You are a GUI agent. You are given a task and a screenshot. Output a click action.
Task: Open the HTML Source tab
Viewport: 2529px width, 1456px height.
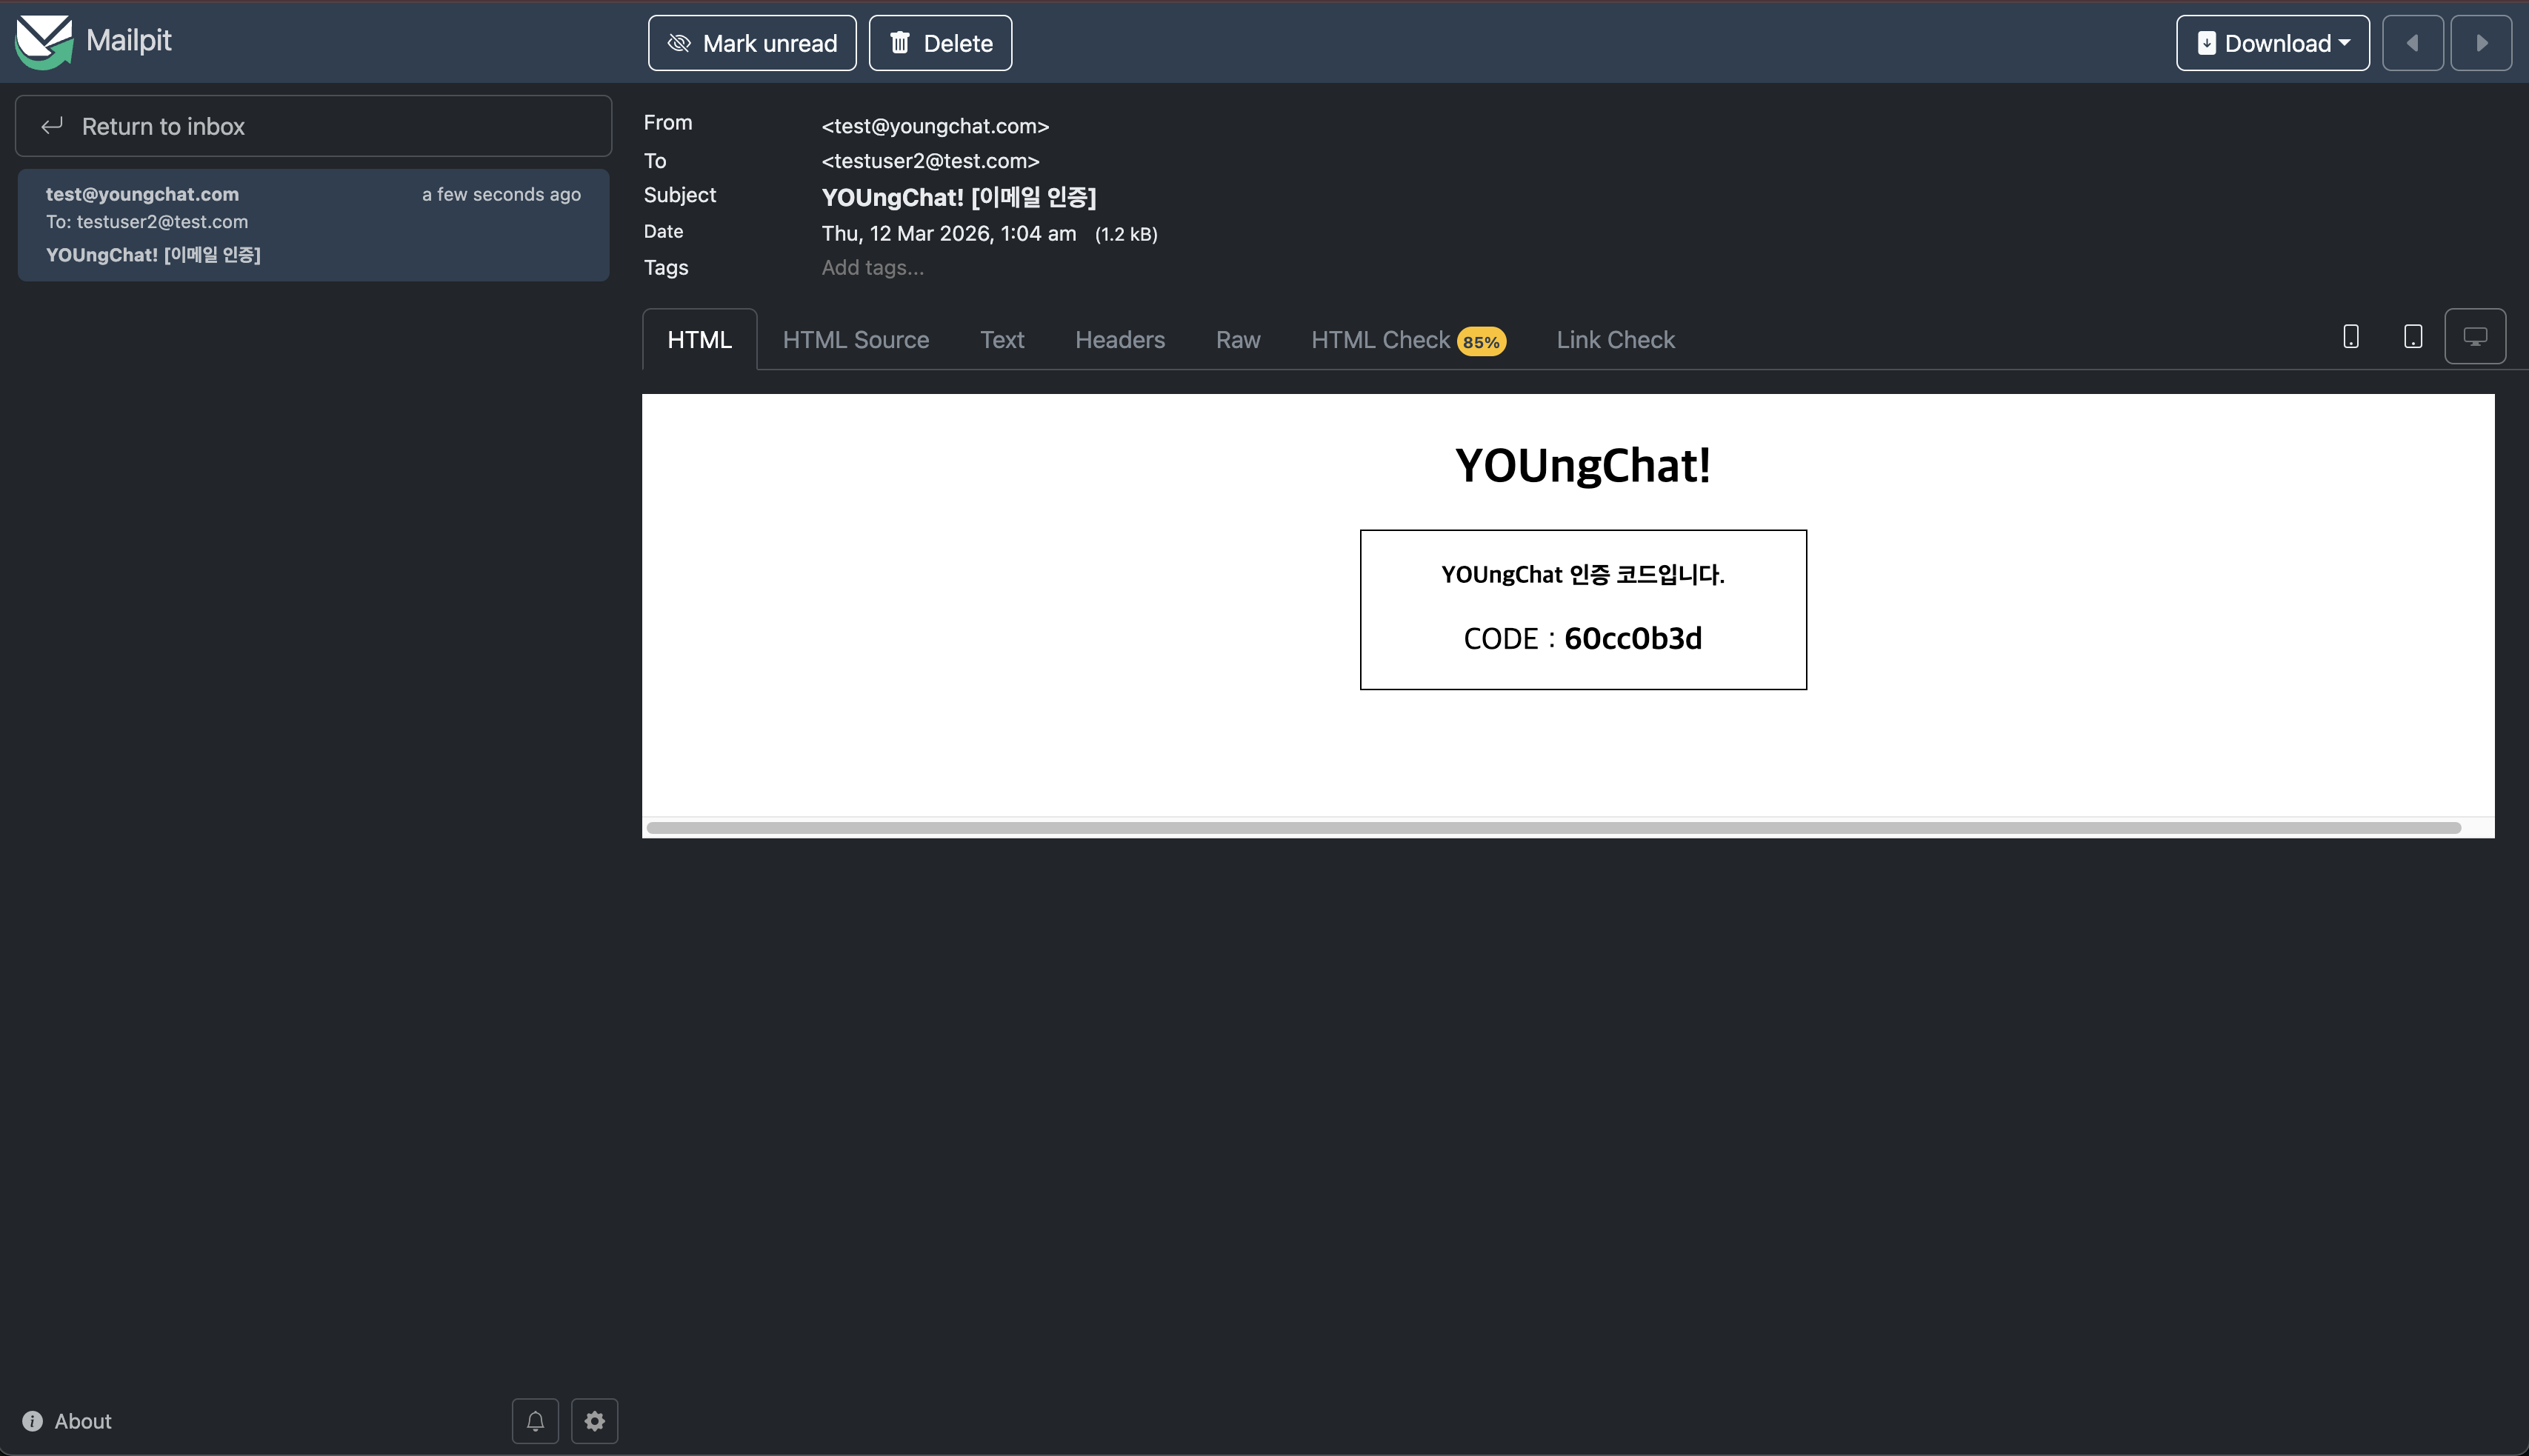tap(856, 340)
